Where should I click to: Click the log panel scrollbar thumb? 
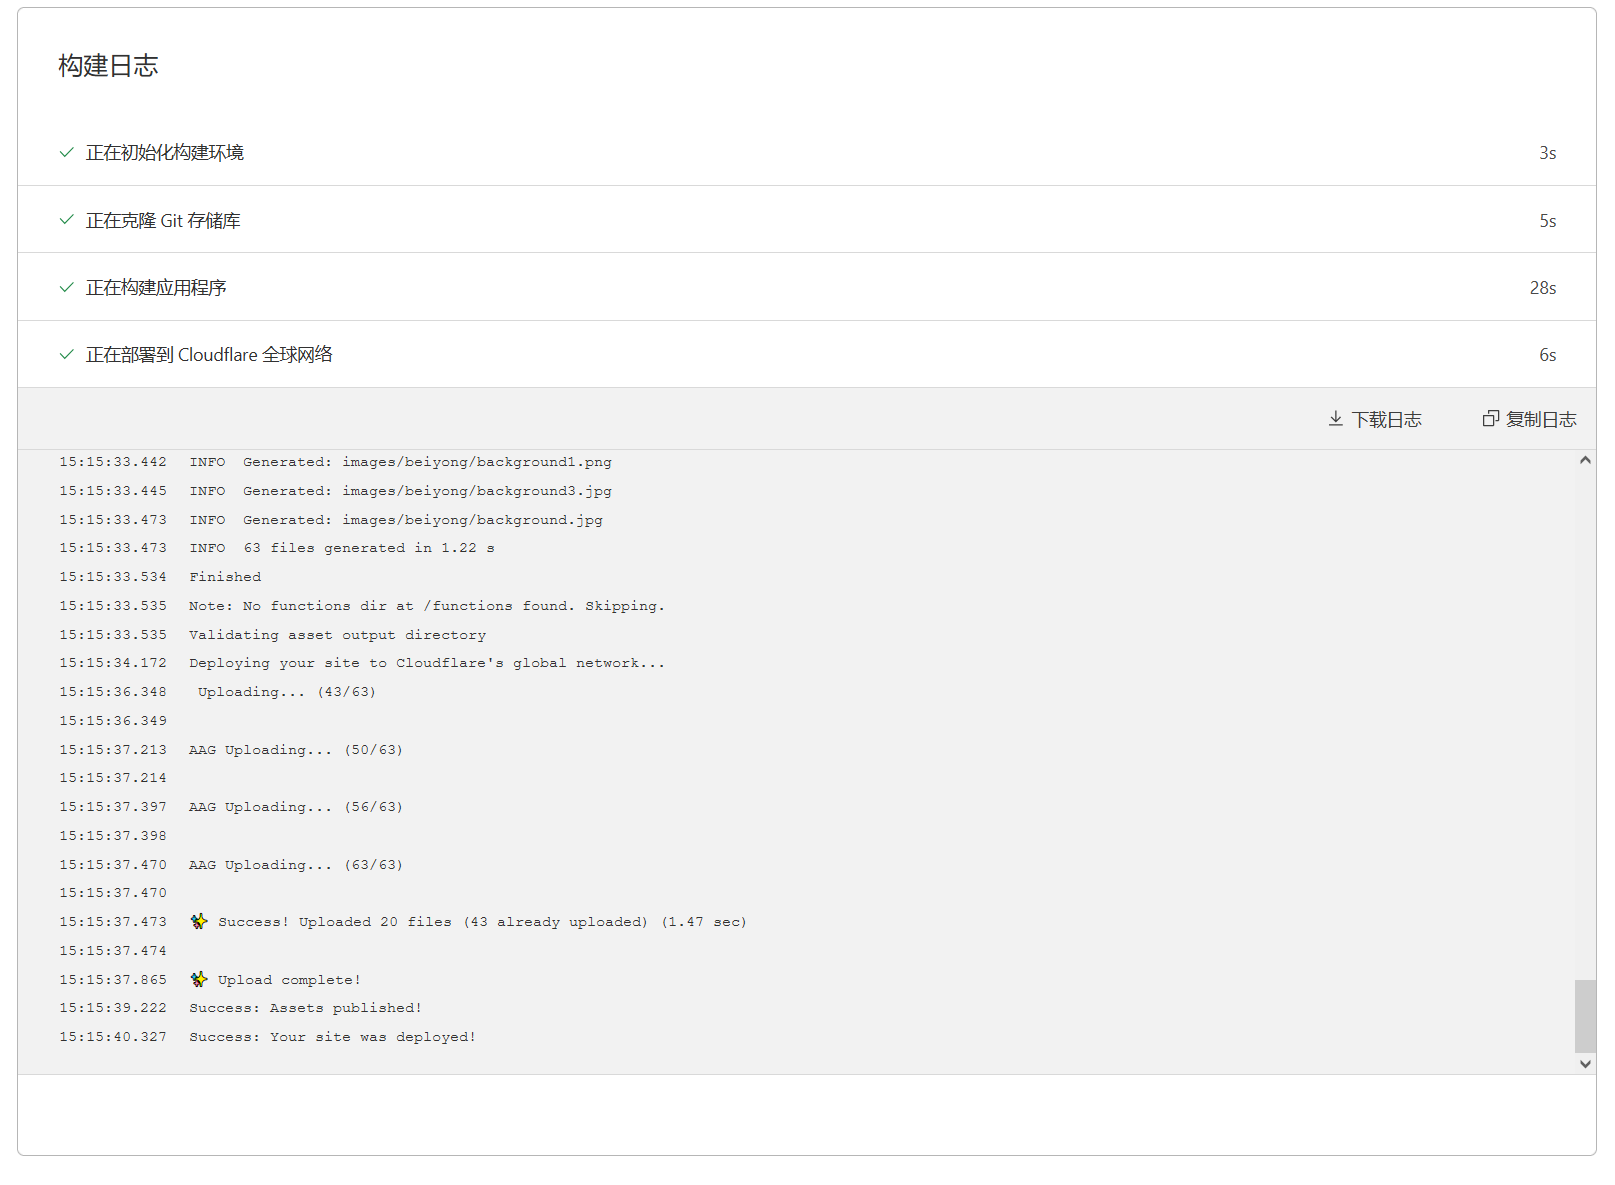point(1585,1015)
